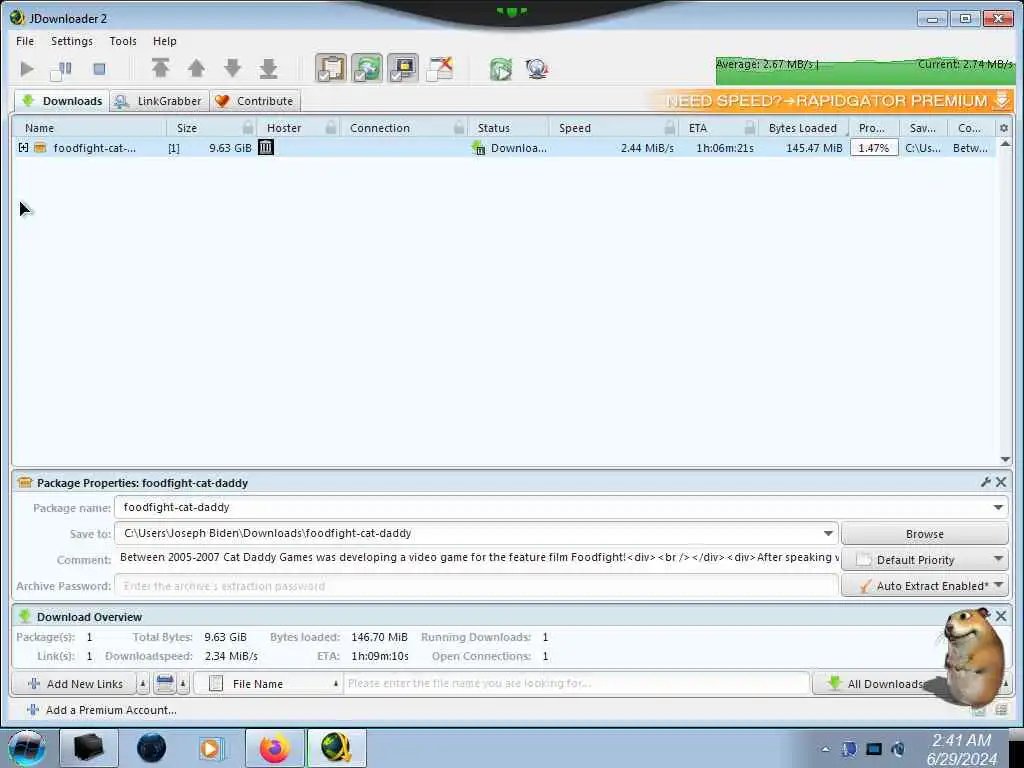This screenshot has width=1024, height=768.
Task: Toggle automatic reconnect in the toolbar
Action: coord(367,69)
